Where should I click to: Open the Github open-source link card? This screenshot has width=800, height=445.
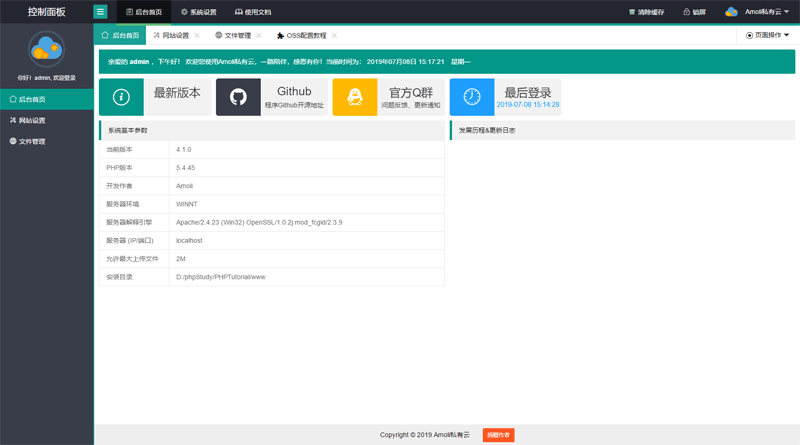[294, 97]
